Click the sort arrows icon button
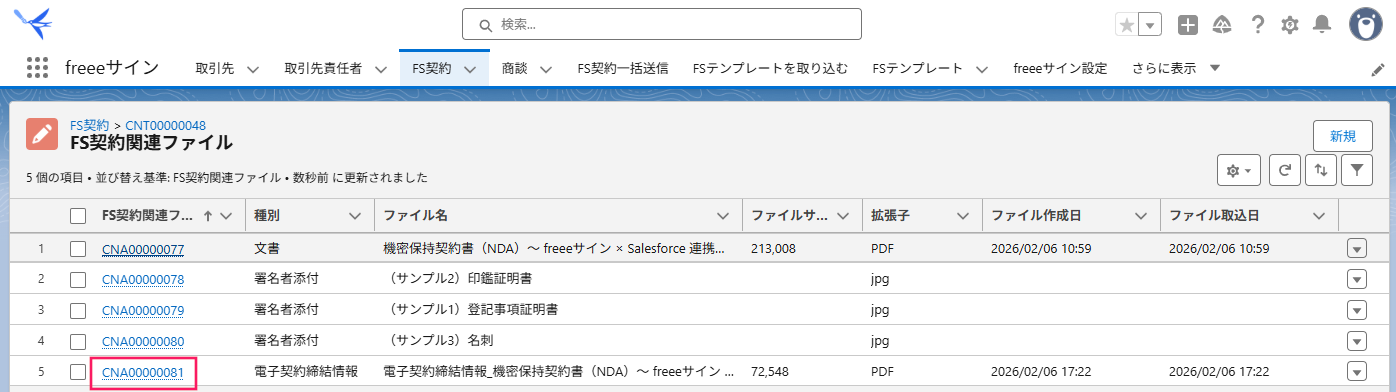This screenshot has width=1396, height=392. pyautogui.click(x=1321, y=171)
